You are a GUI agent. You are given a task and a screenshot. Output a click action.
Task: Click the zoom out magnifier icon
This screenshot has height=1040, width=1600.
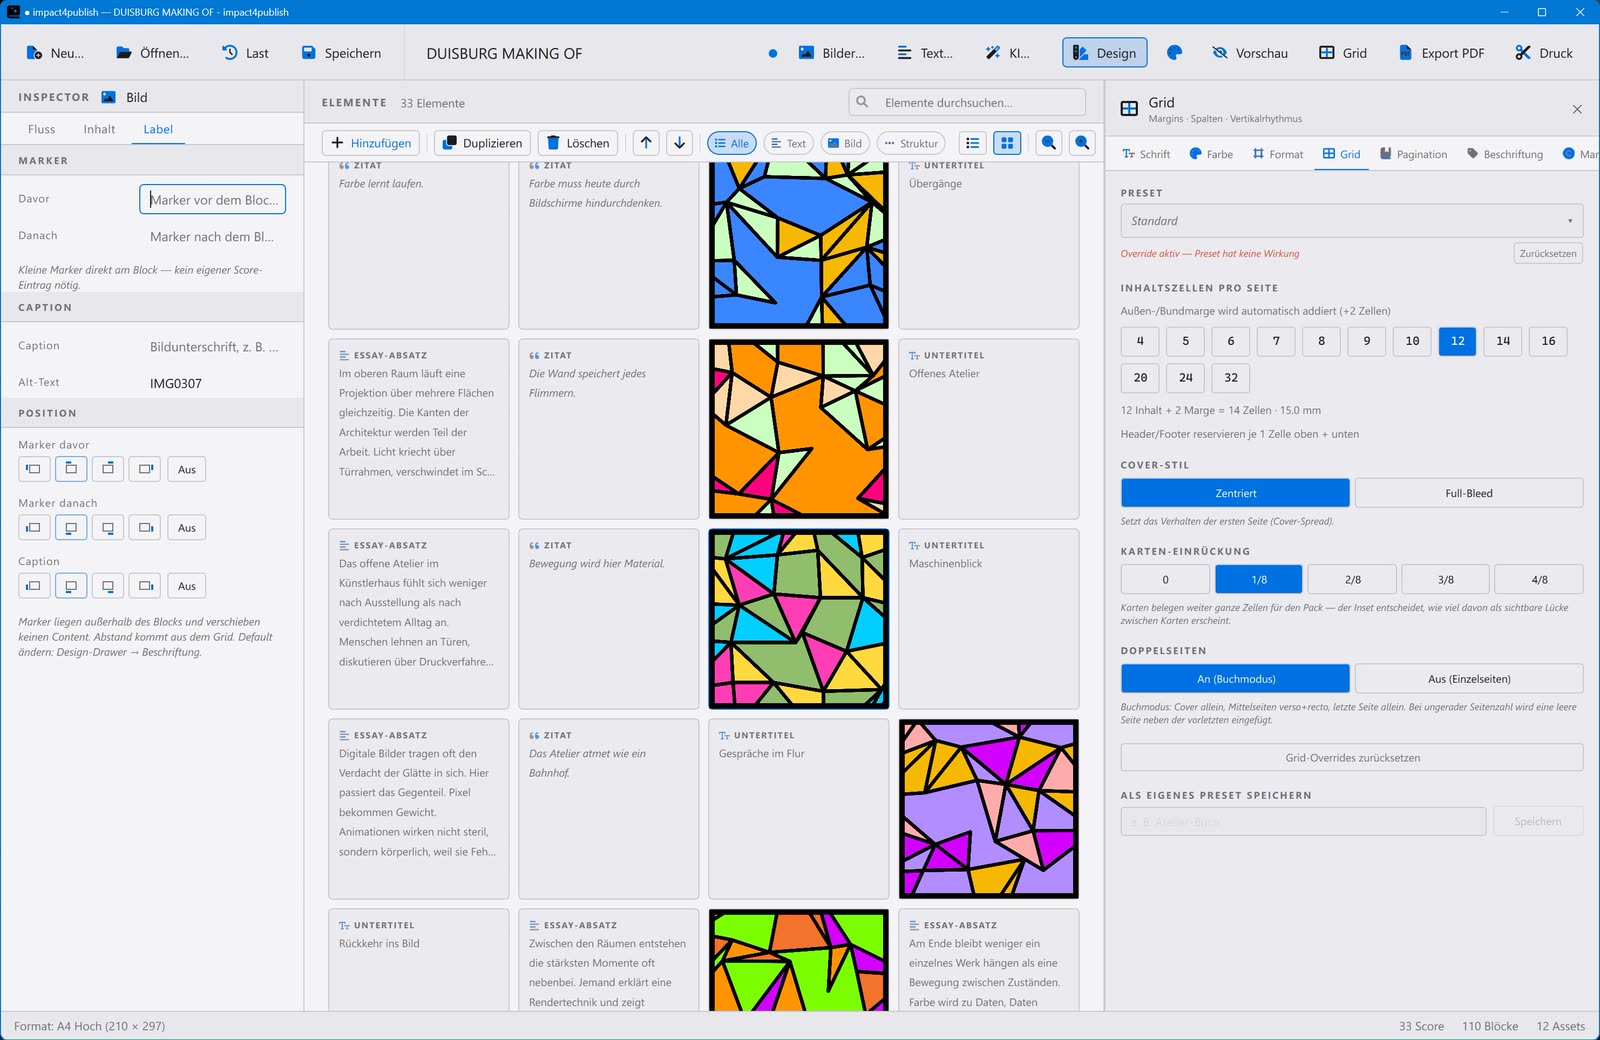[x=1049, y=143]
